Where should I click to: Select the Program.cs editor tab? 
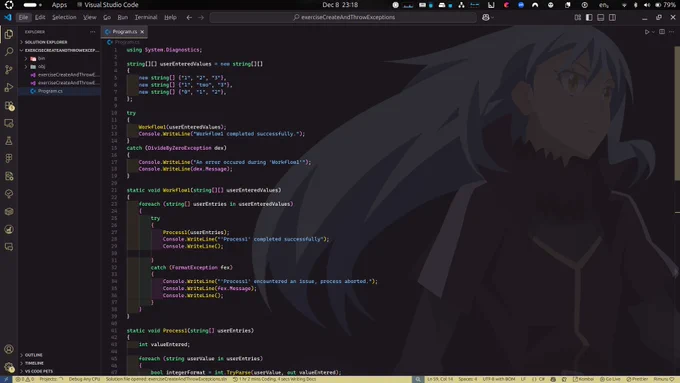pyautogui.click(x=124, y=32)
